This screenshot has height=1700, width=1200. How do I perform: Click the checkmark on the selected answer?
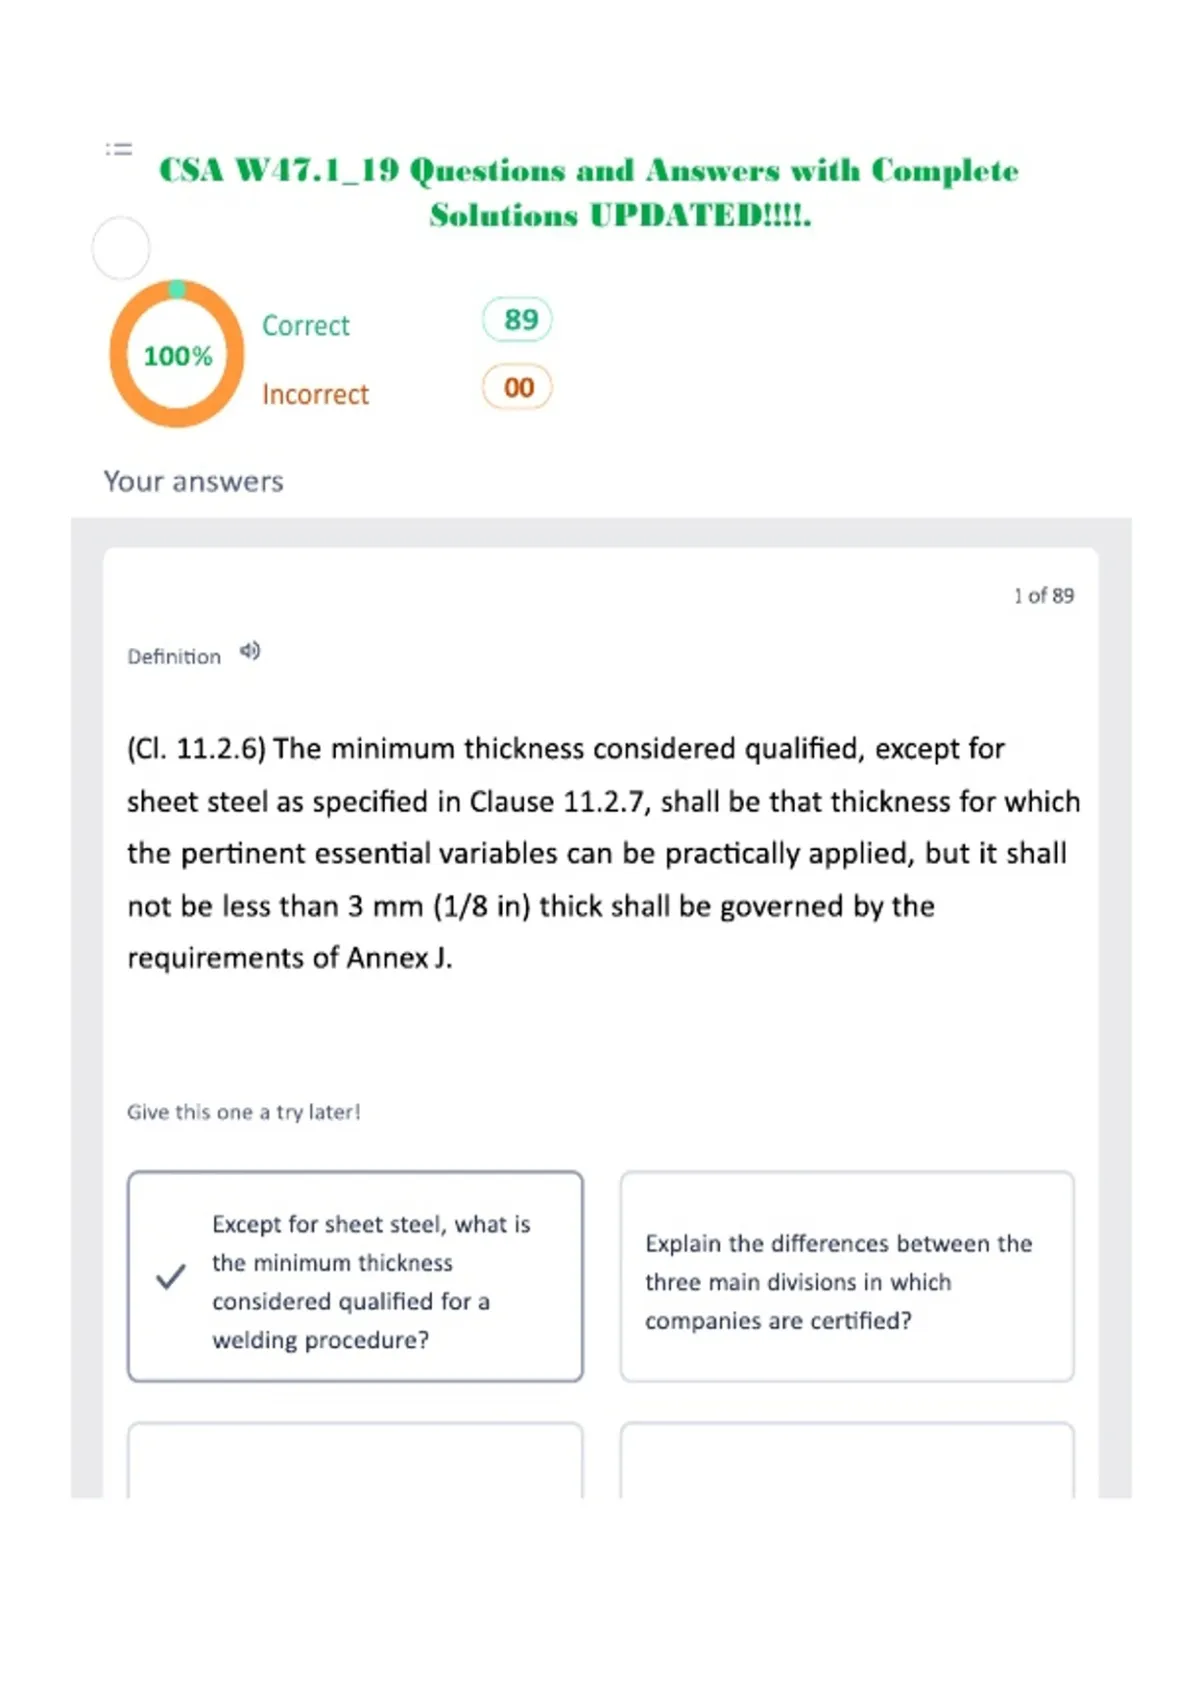tap(171, 1277)
